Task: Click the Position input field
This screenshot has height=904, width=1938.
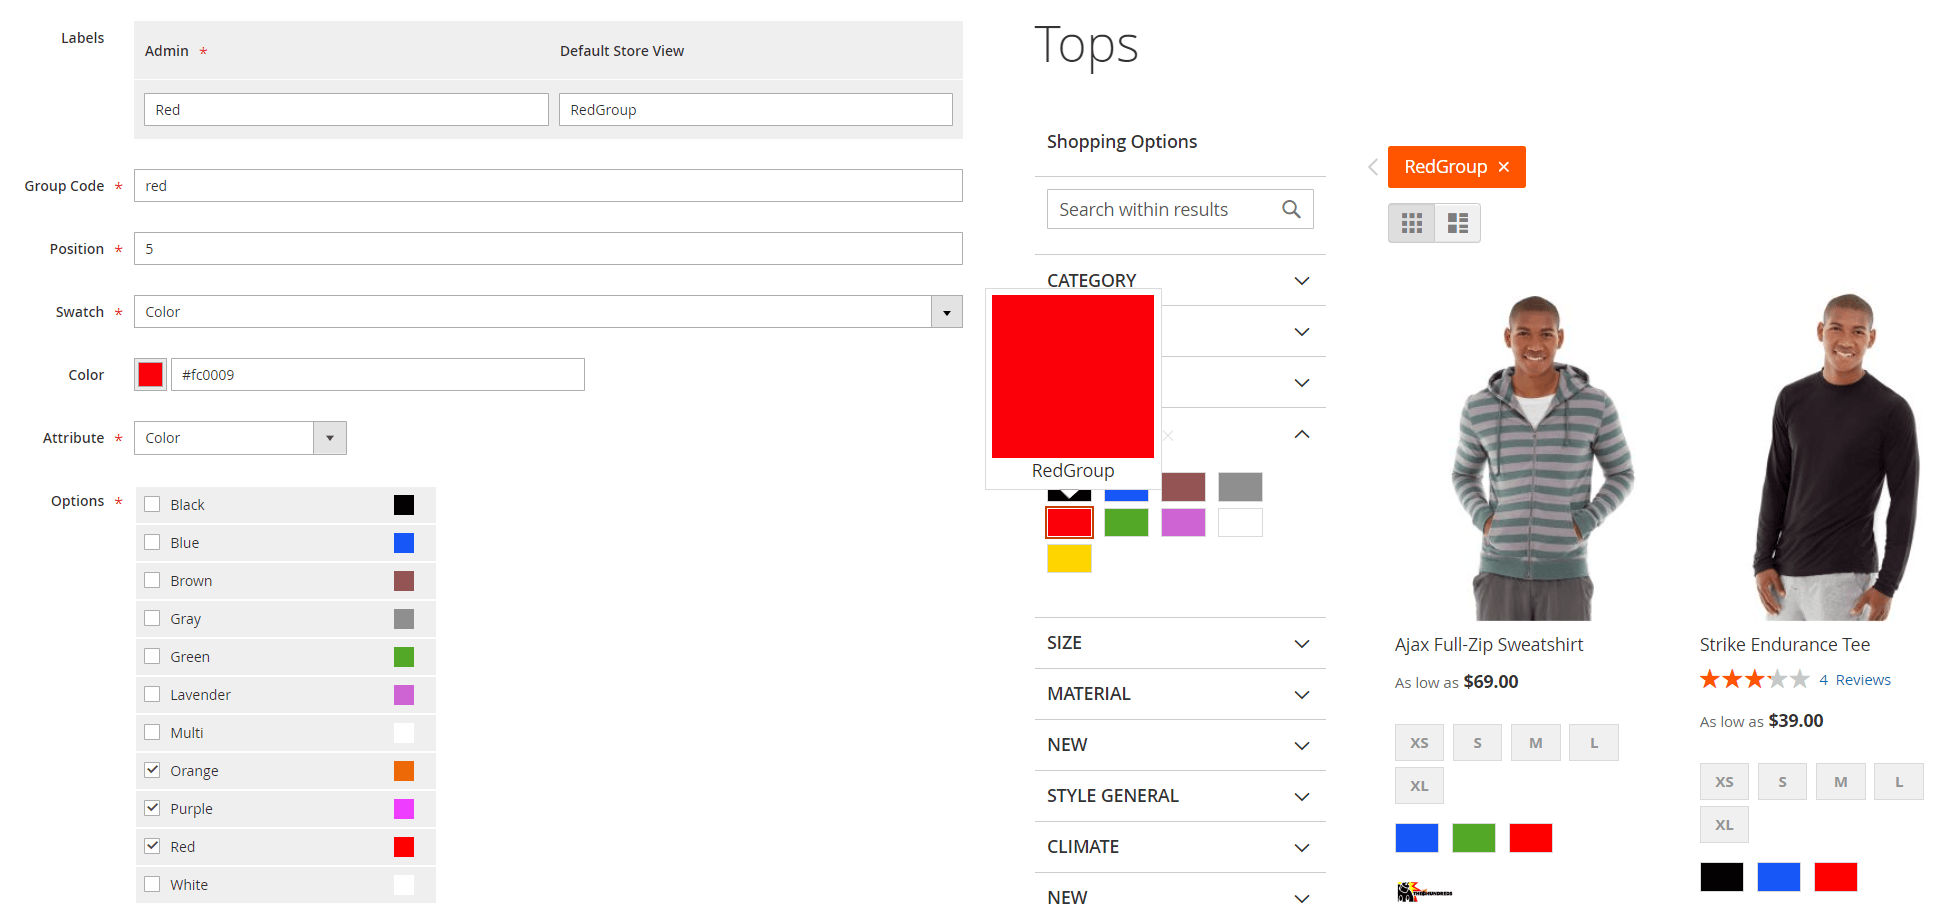Action: pyautogui.click(x=548, y=248)
